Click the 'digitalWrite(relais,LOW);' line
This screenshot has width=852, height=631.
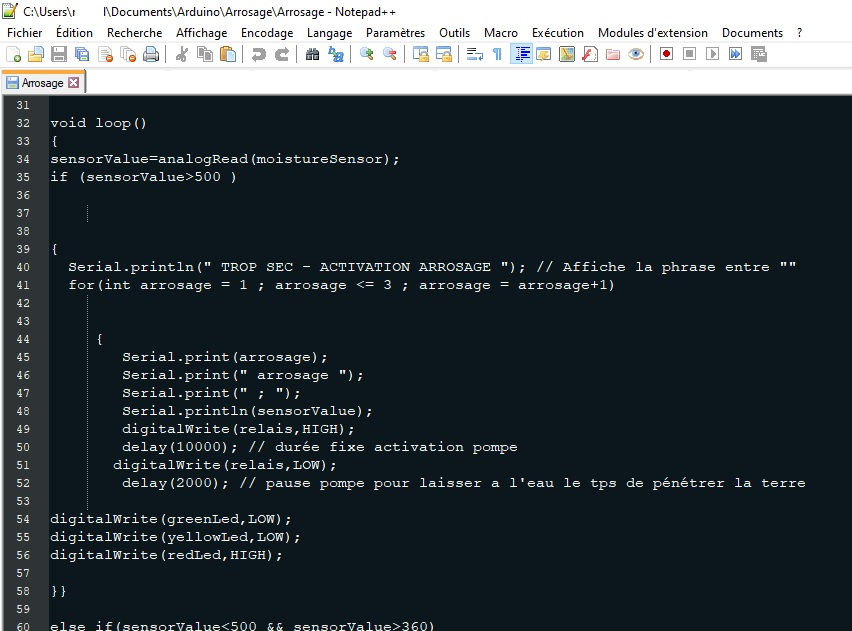point(225,465)
